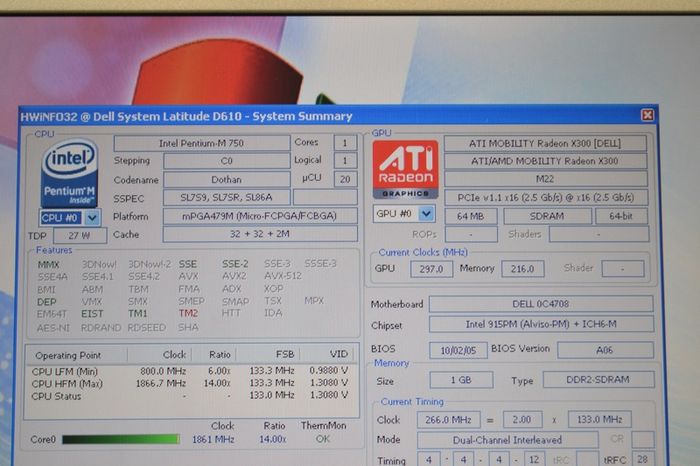Click the Core0 ratio value 14.00x

(273, 439)
